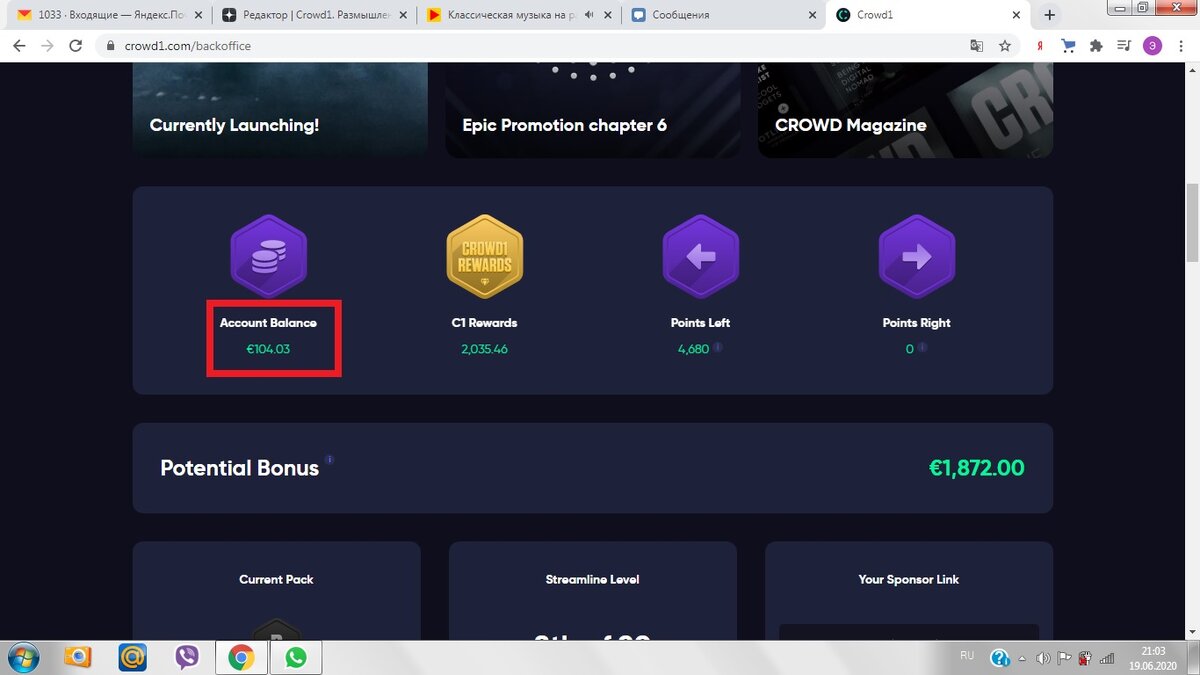Open the Currently Launching! card
The height and width of the screenshot is (675, 1200).
[280, 110]
